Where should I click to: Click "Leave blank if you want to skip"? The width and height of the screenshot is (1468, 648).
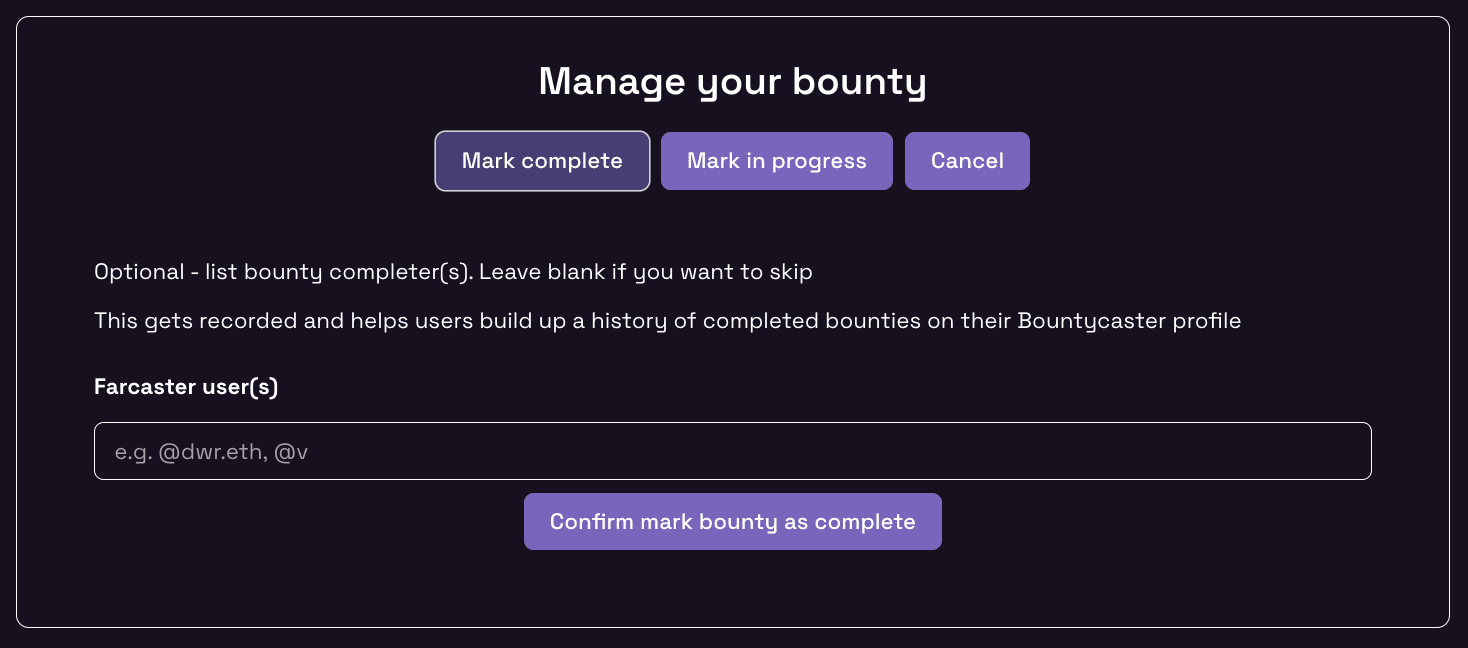(x=645, y=272)
